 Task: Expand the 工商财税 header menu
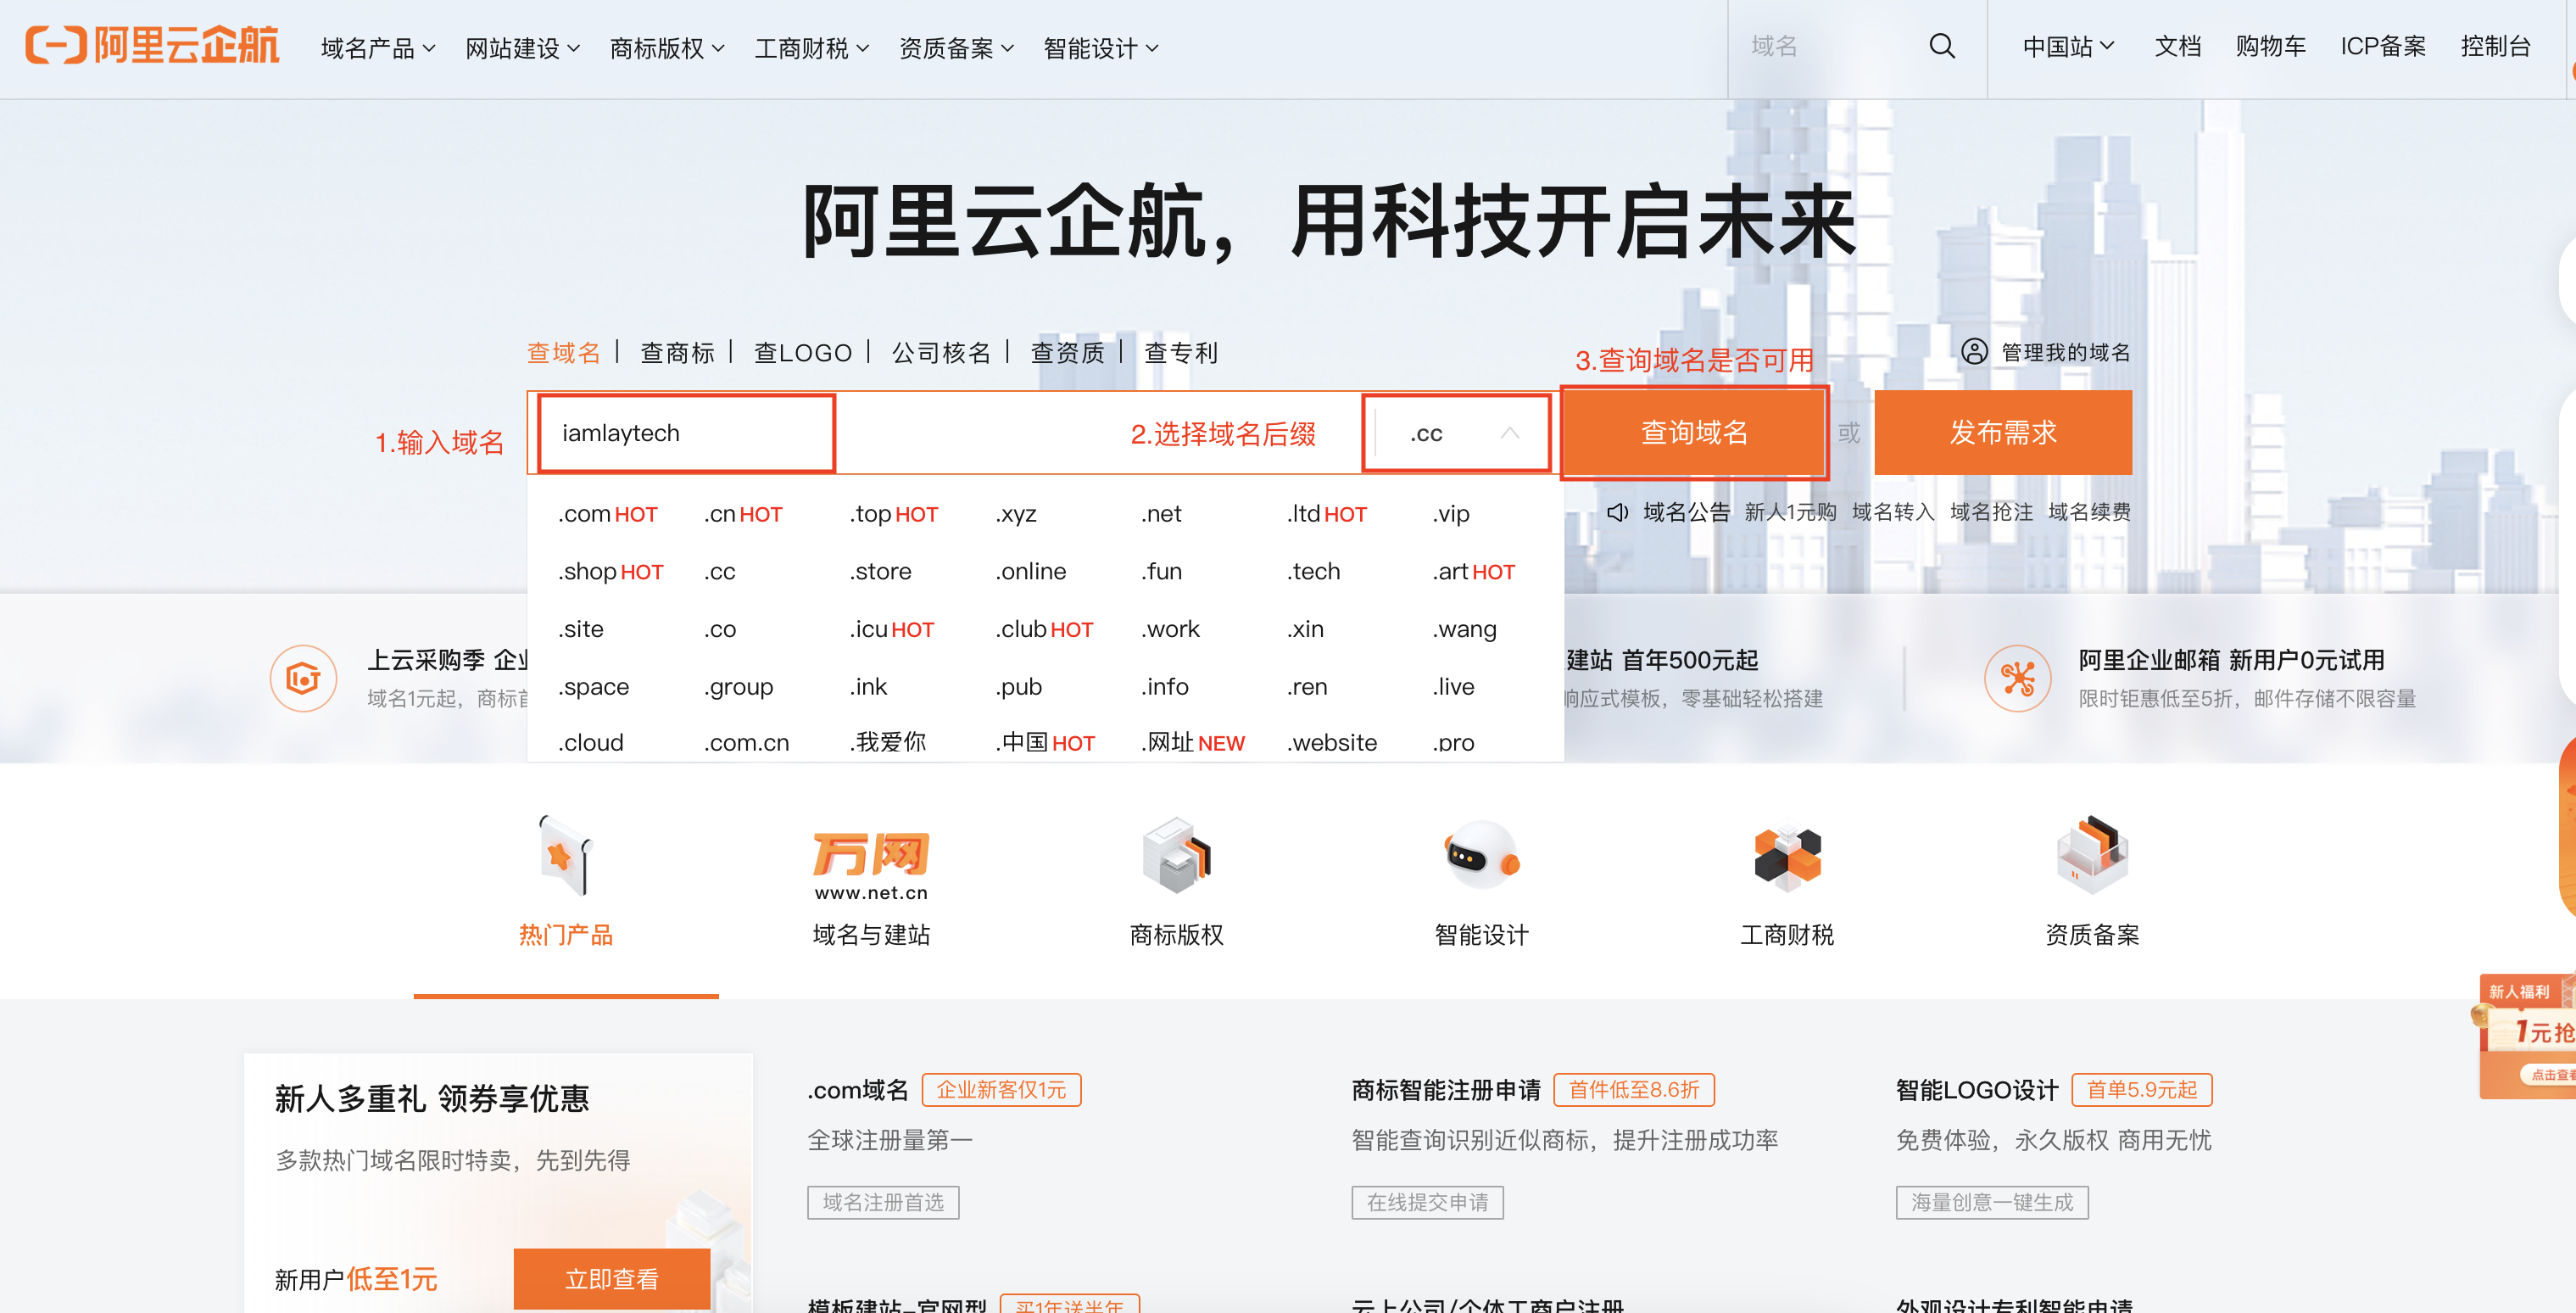(812, 48)
